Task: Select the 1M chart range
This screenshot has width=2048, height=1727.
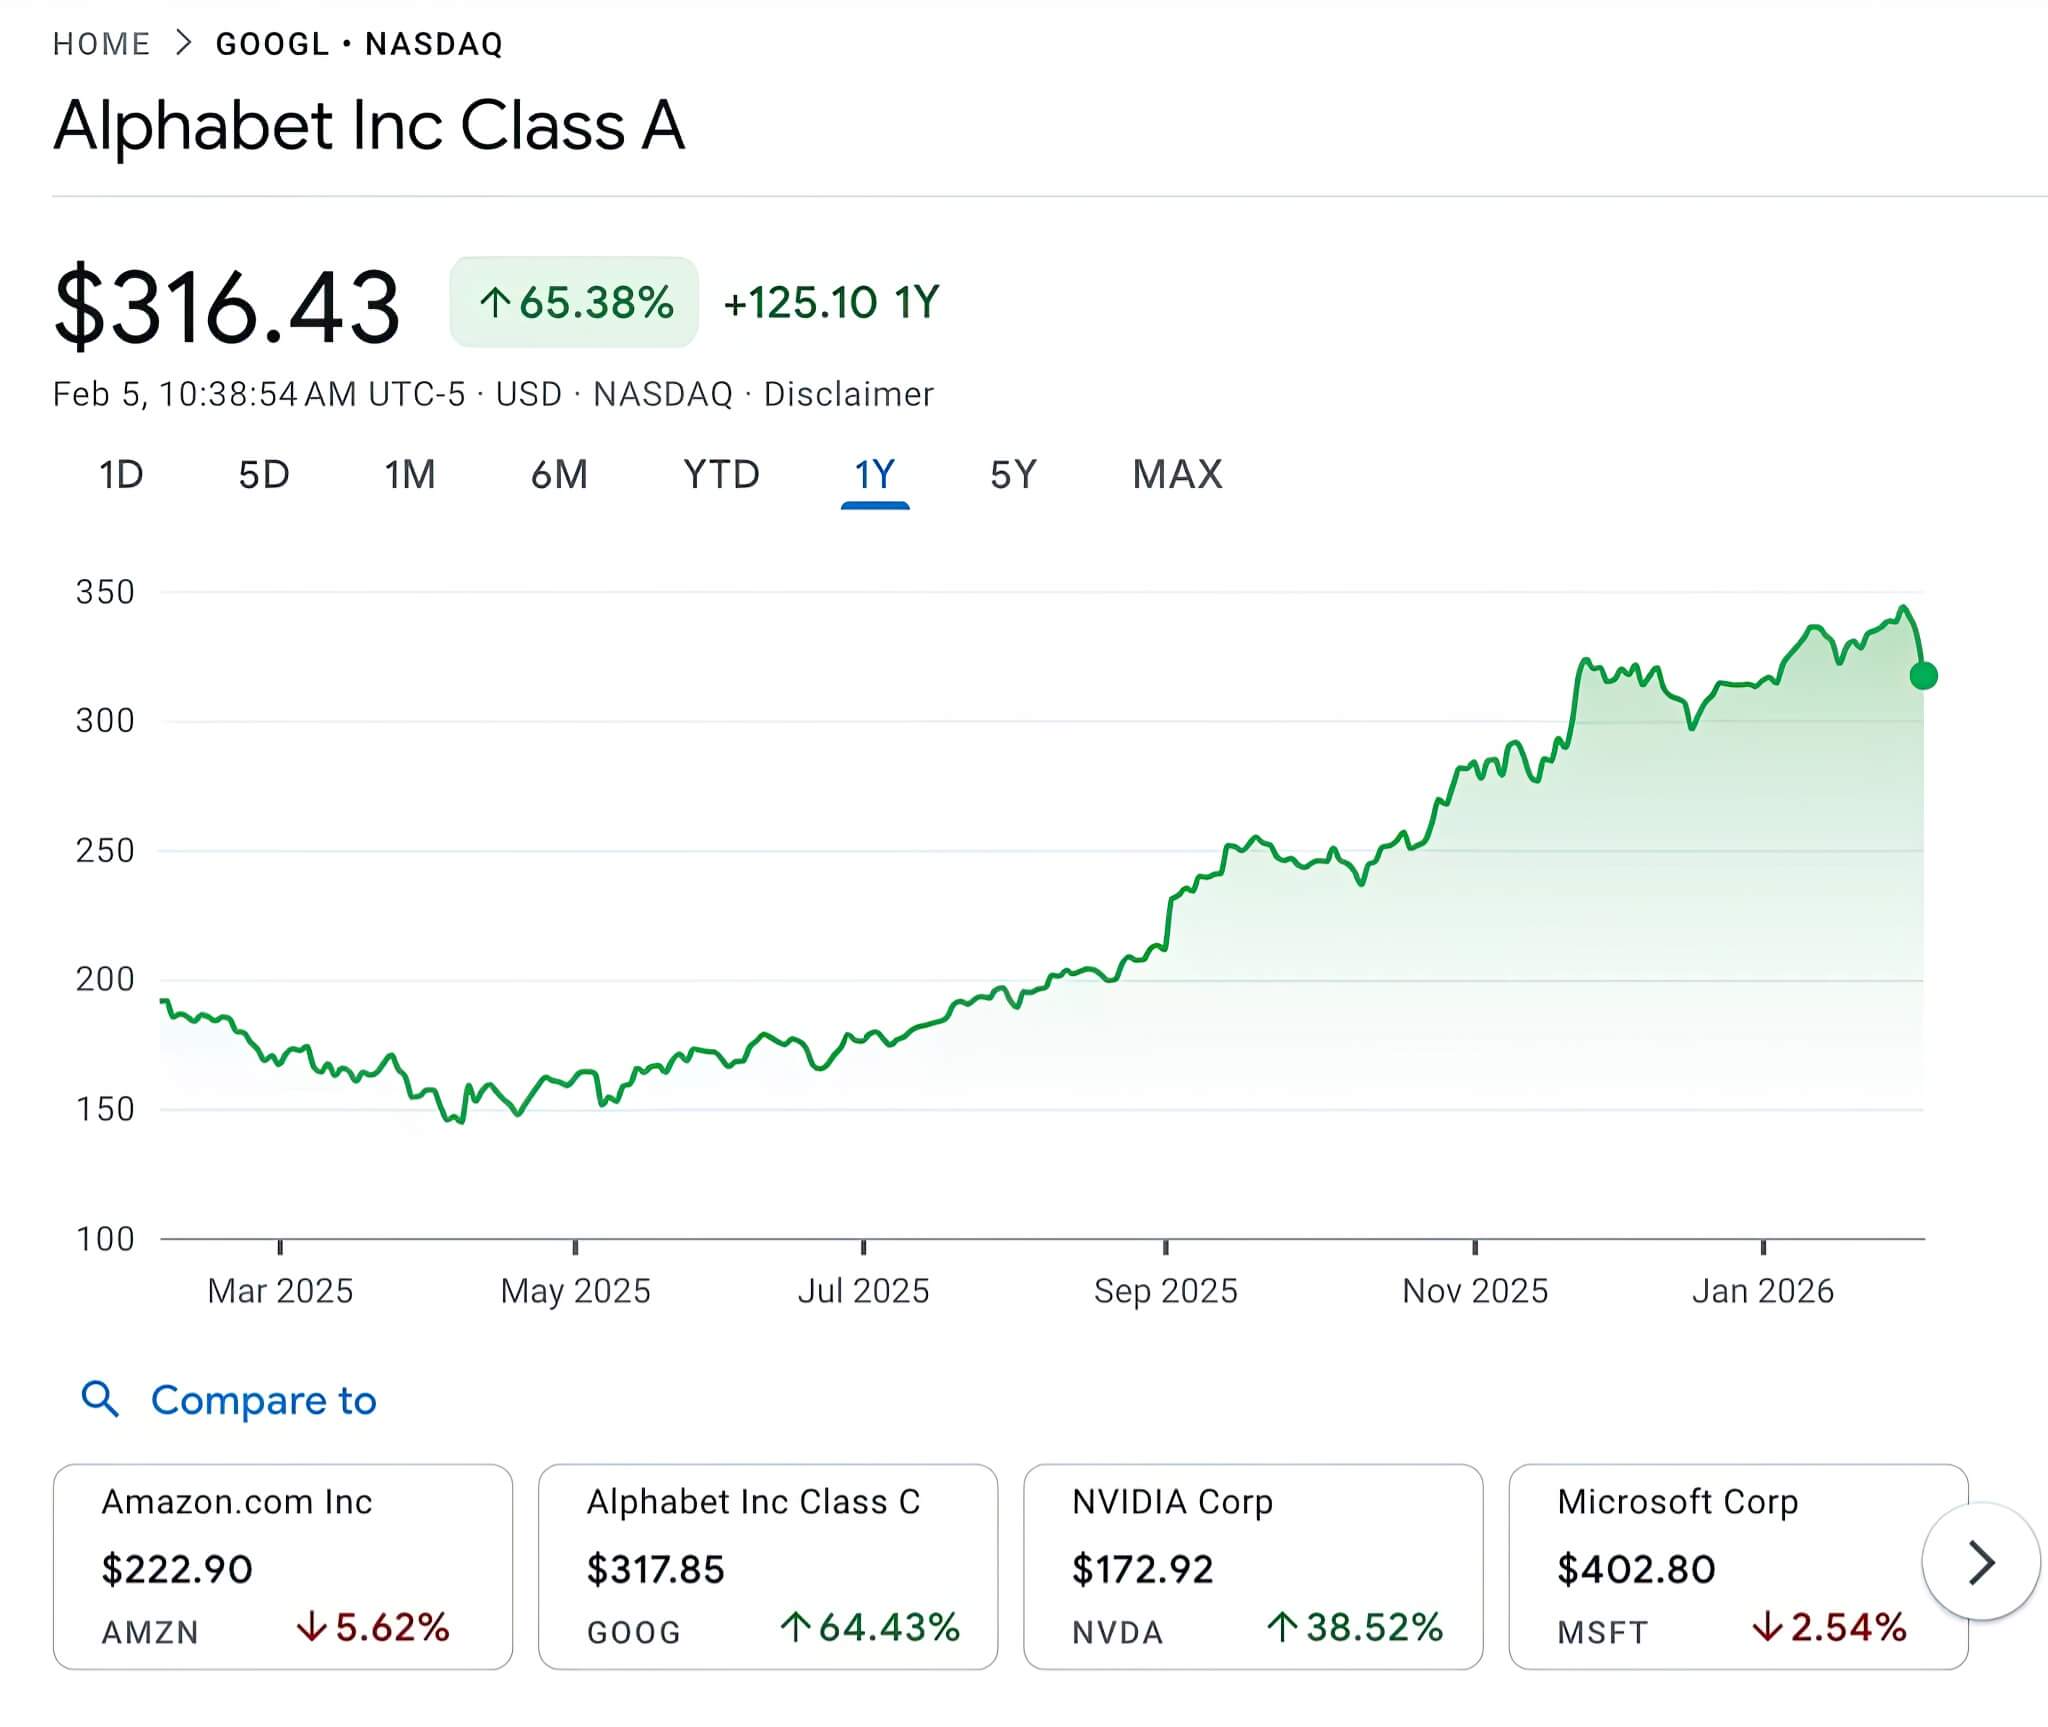Action: tap(410, 474)
